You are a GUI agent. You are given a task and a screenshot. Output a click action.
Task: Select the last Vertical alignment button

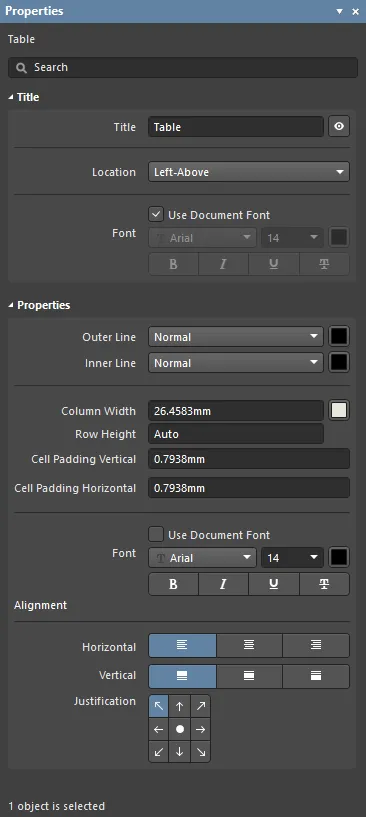pyautogui.click(x=316, y=676)
